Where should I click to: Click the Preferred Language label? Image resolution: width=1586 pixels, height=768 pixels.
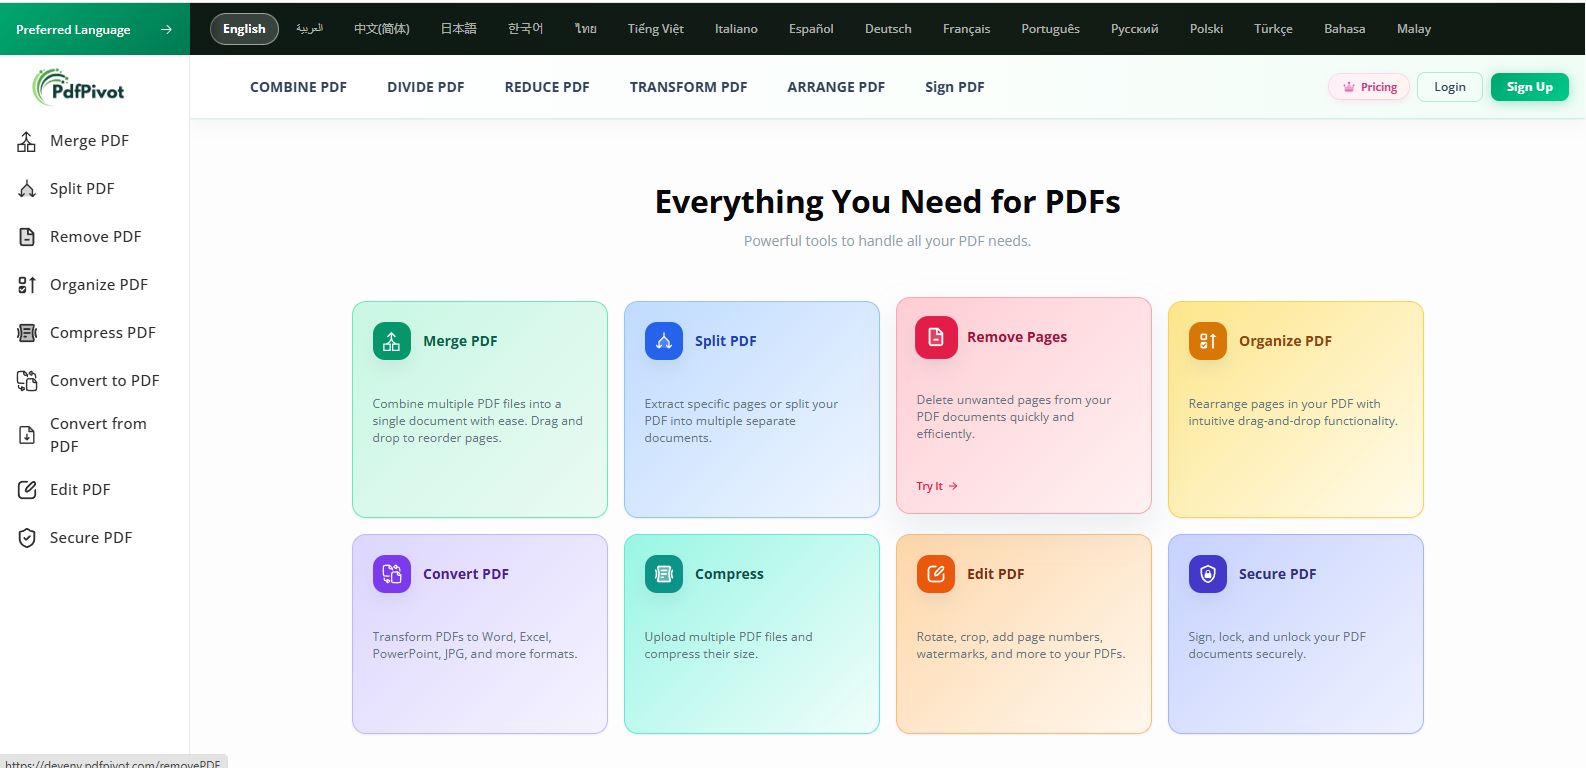[x=73, y=30]
